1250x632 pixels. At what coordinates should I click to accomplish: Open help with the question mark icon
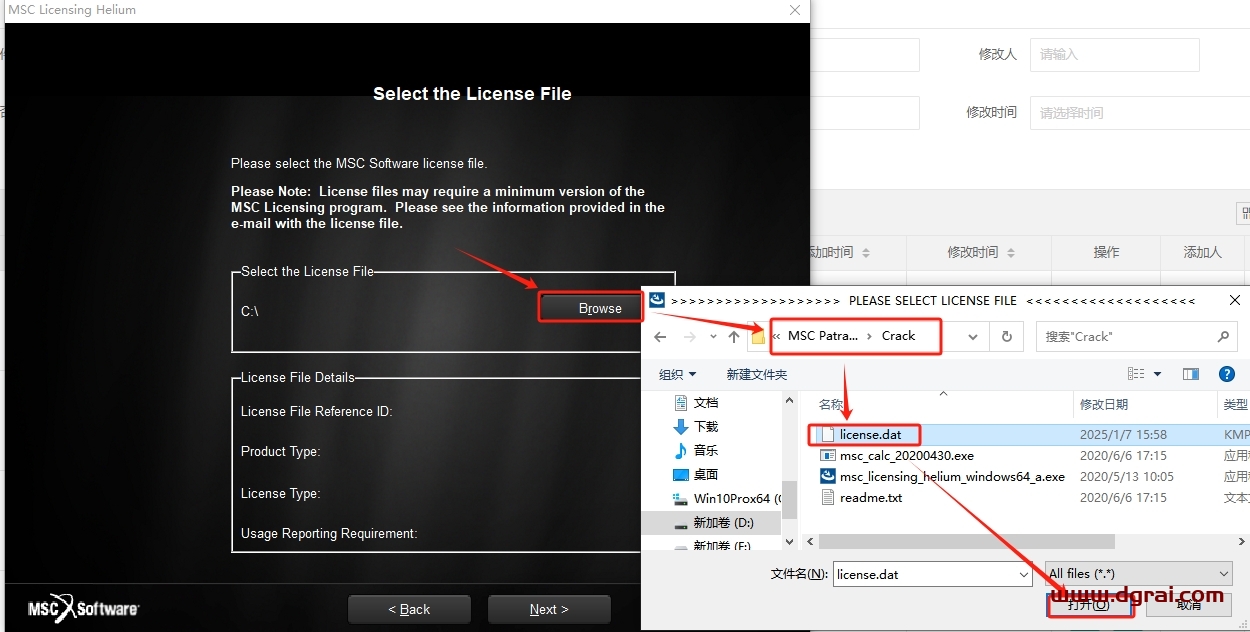tap(1227, 374)
